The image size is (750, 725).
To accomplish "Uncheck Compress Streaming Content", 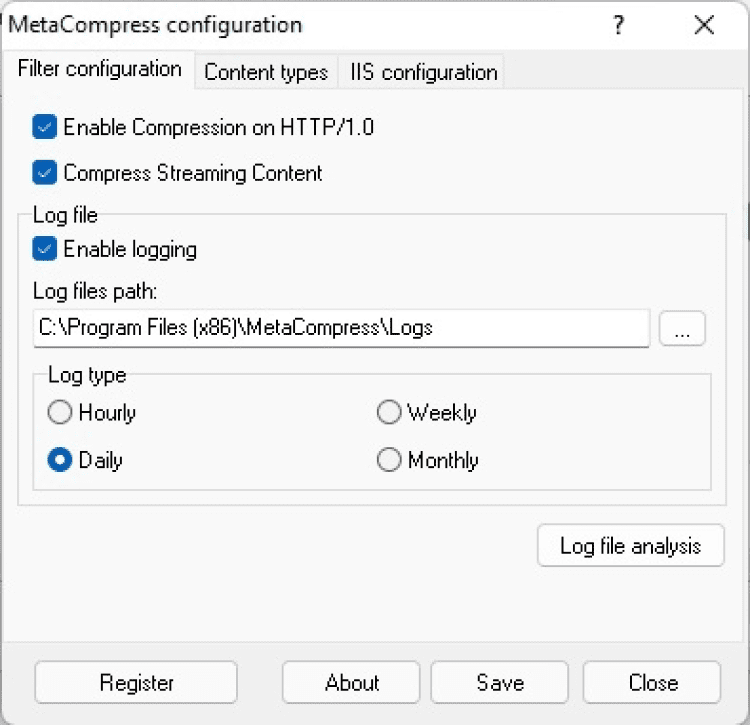I will point(45,173).
